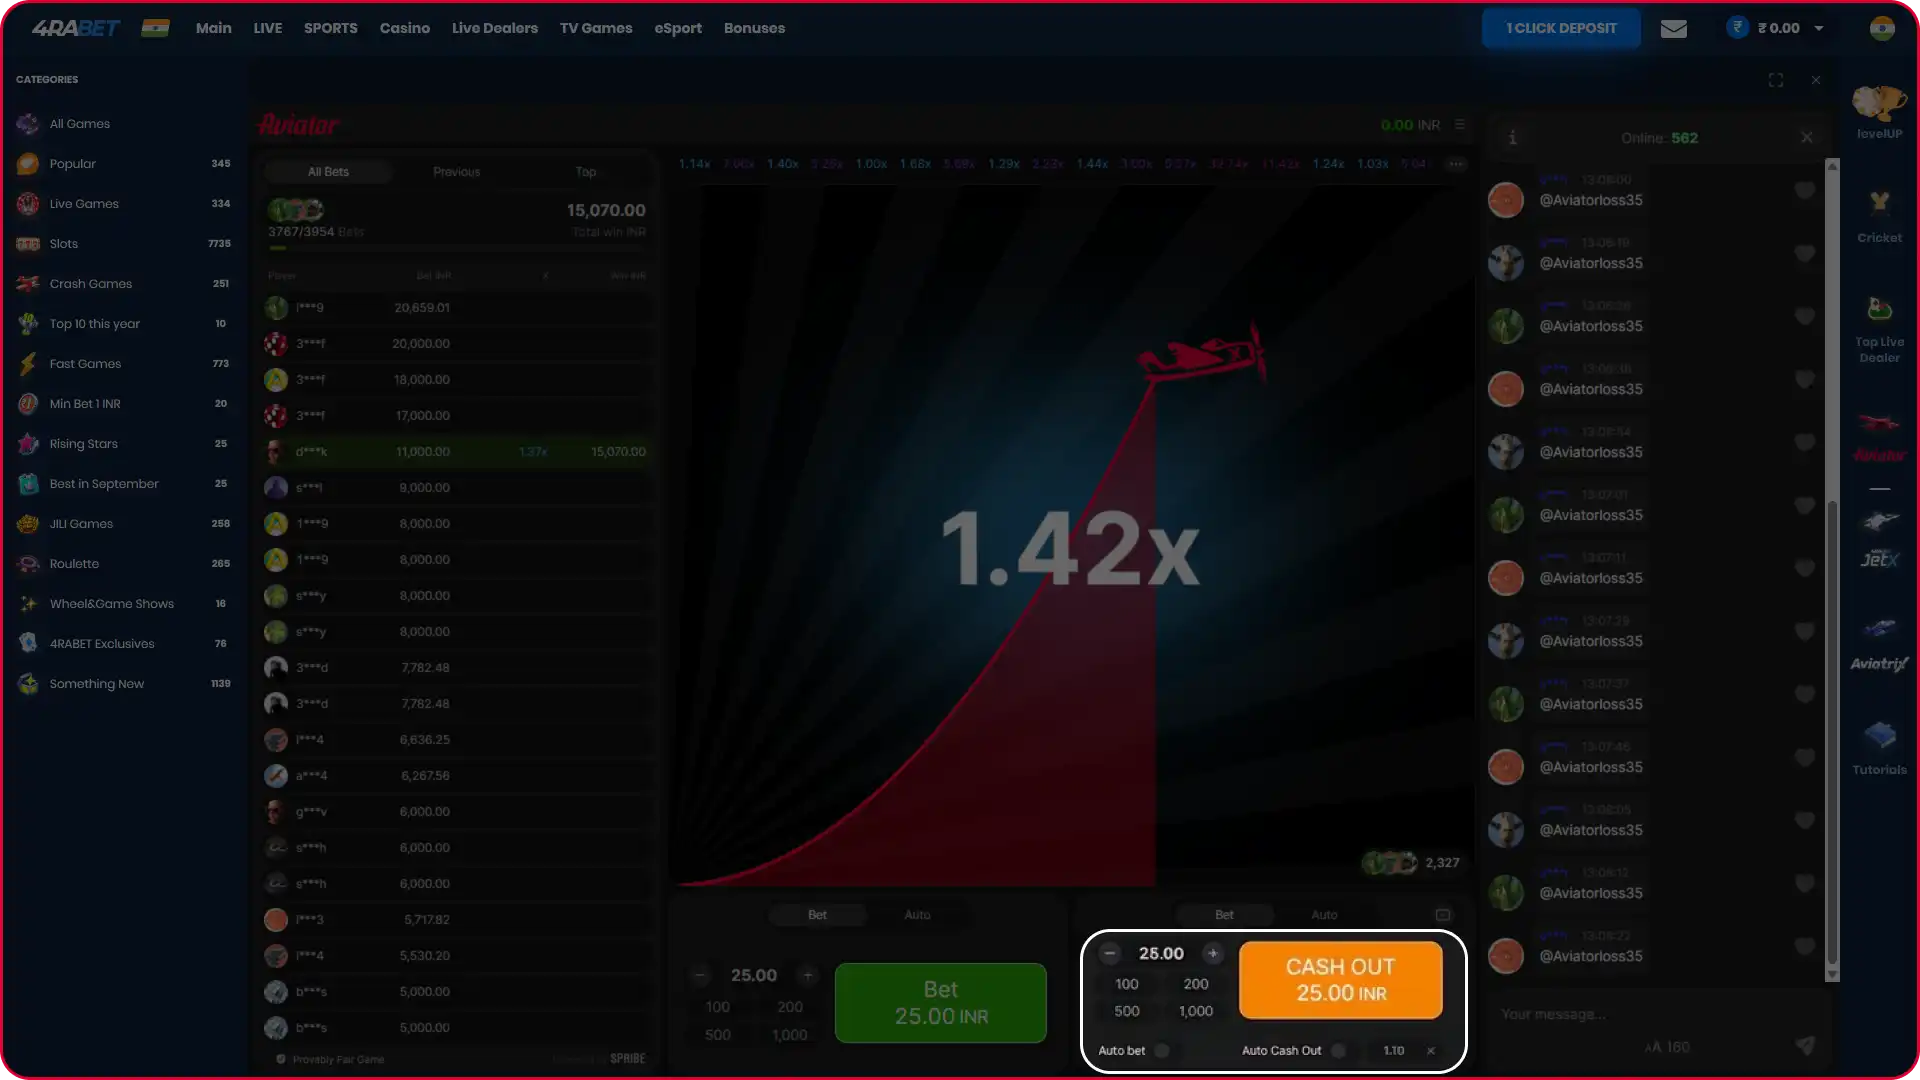1920x1080 pixels.
Task: Open the Top Live Dealer shortcut
Action: coord(1879,330)
